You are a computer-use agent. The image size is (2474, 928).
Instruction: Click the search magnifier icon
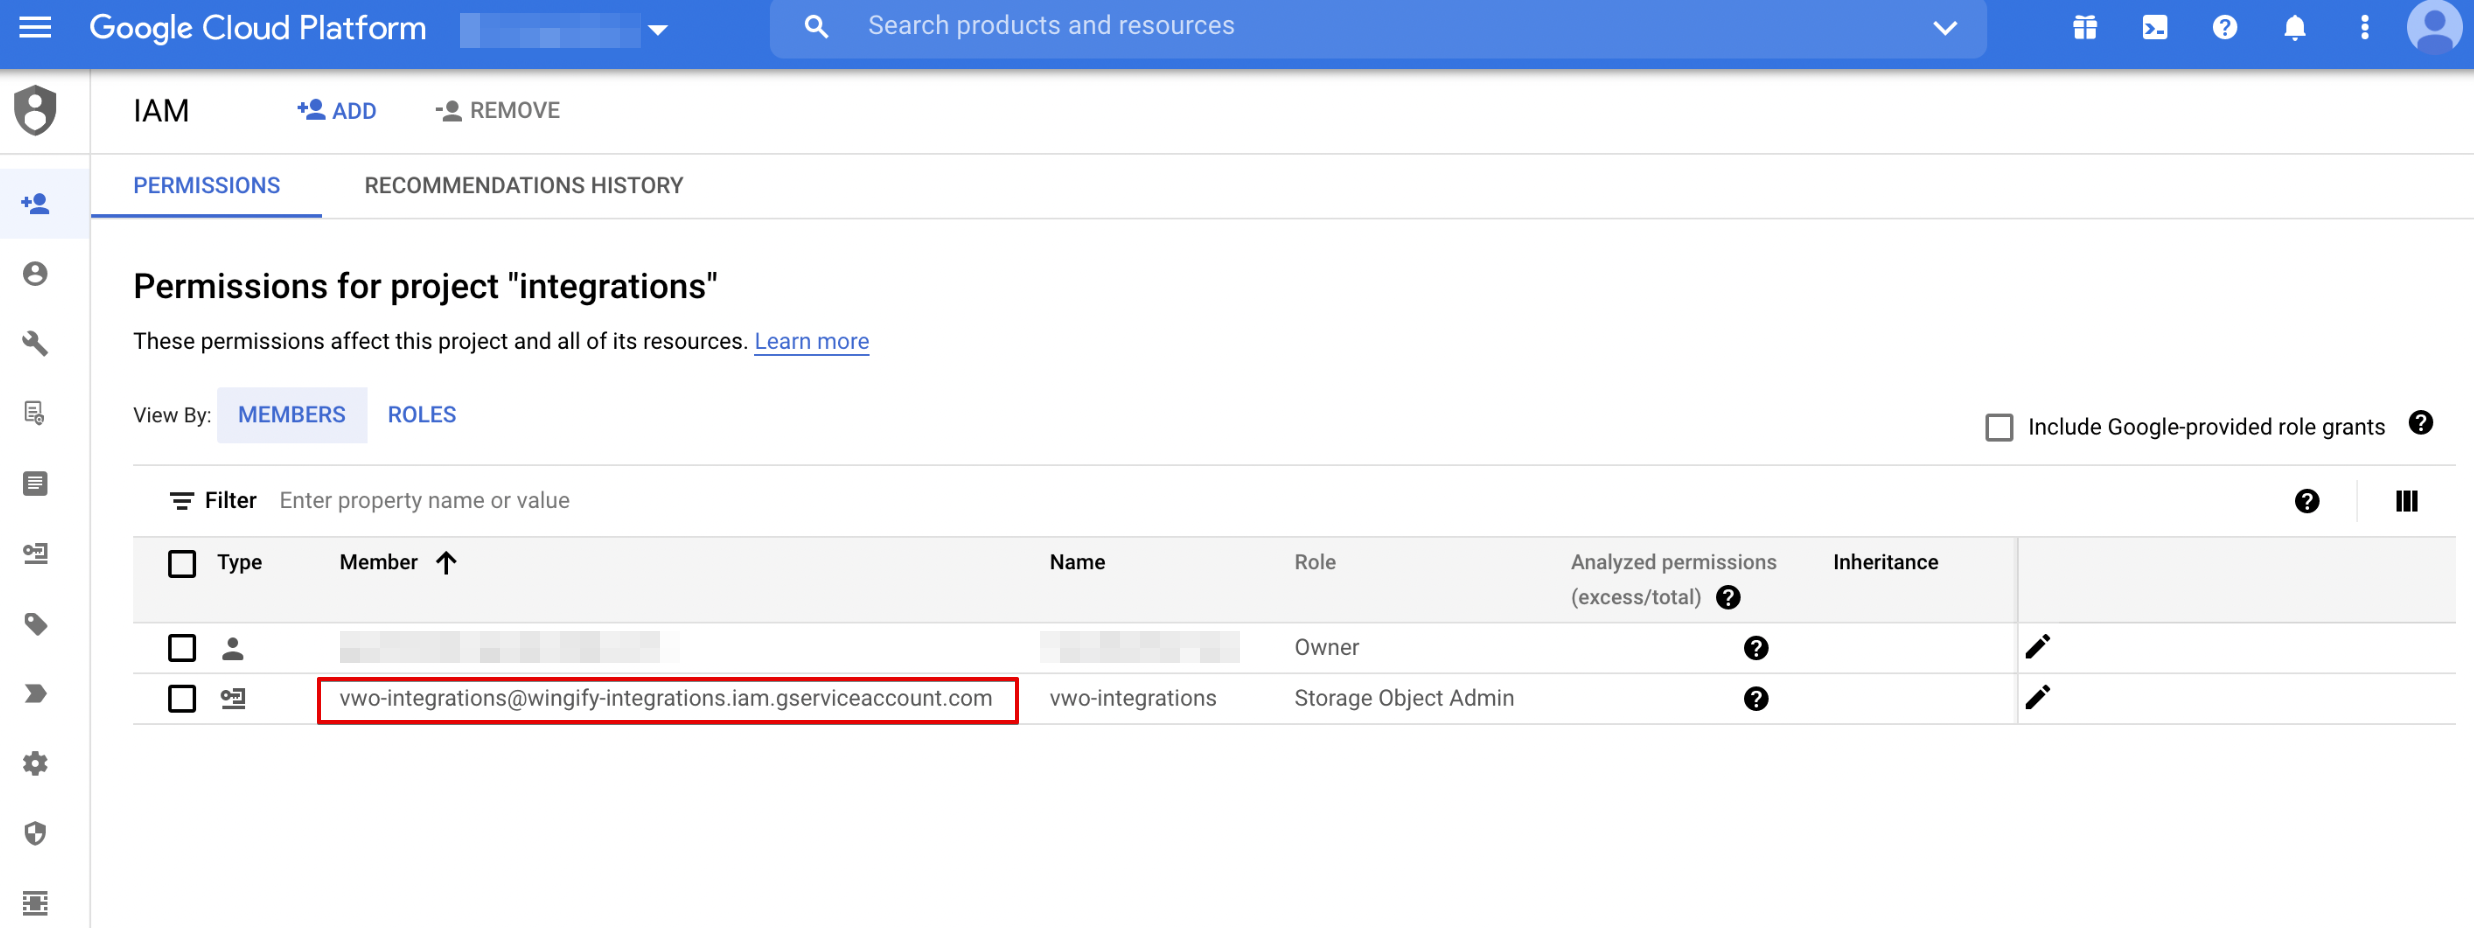tap(816, 27)
